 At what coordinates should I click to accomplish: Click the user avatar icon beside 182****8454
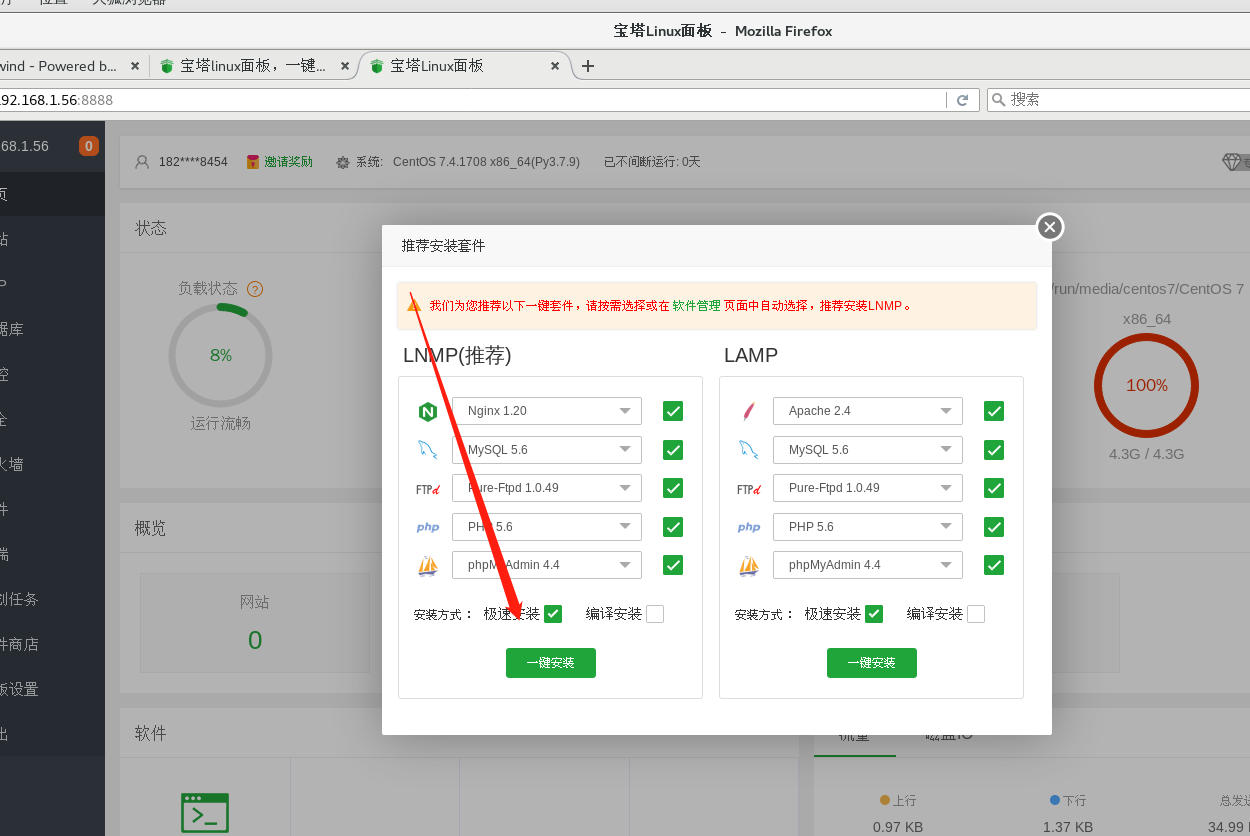pyautogui.click(x=142, y=162)
